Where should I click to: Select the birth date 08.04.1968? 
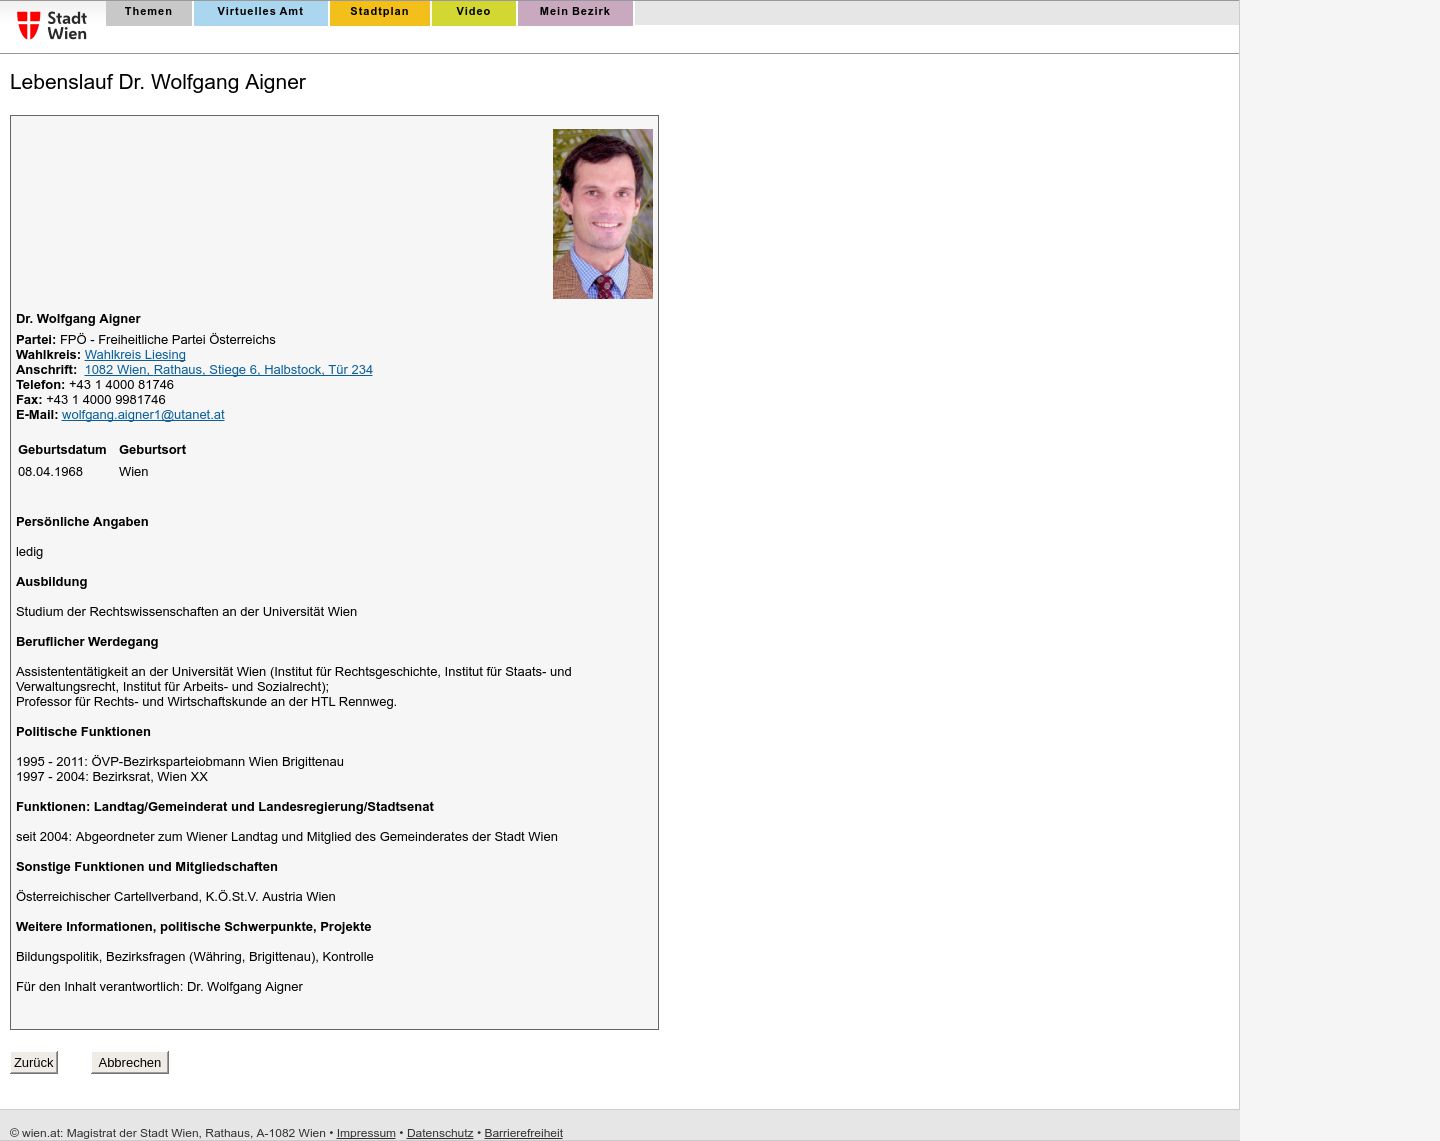[50, 472]
